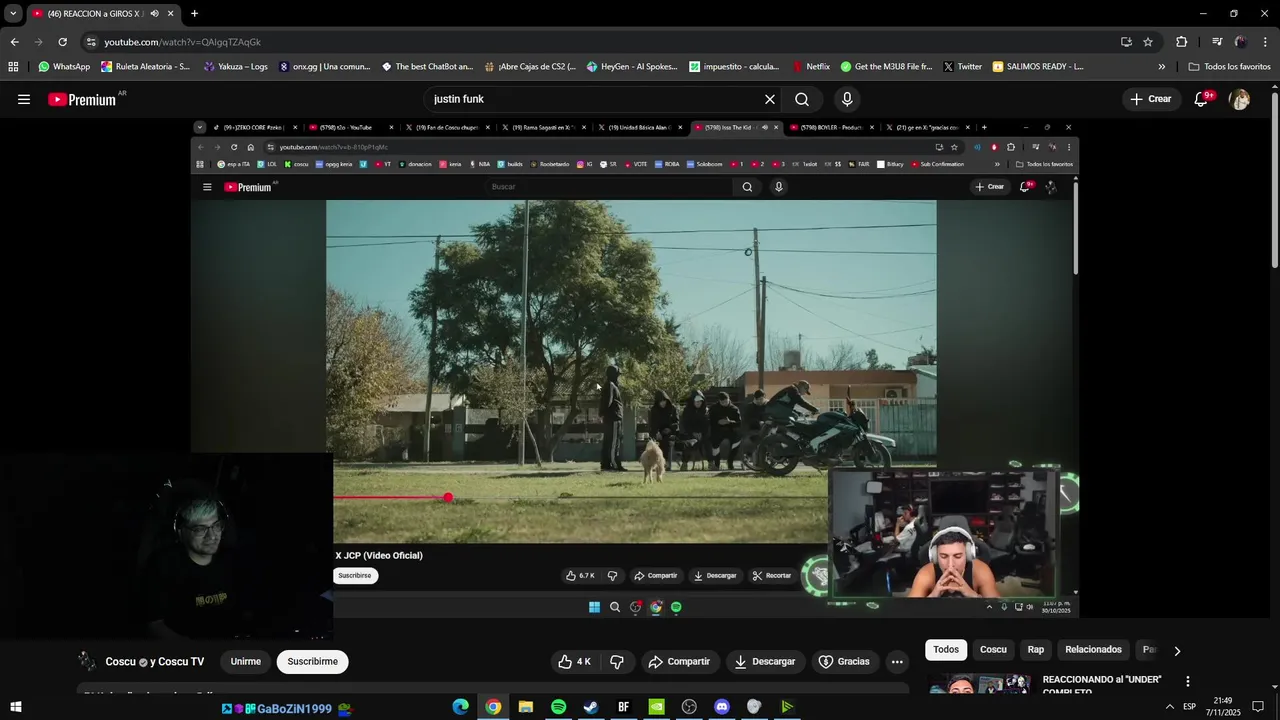Open the Windows Start menu

15,707
